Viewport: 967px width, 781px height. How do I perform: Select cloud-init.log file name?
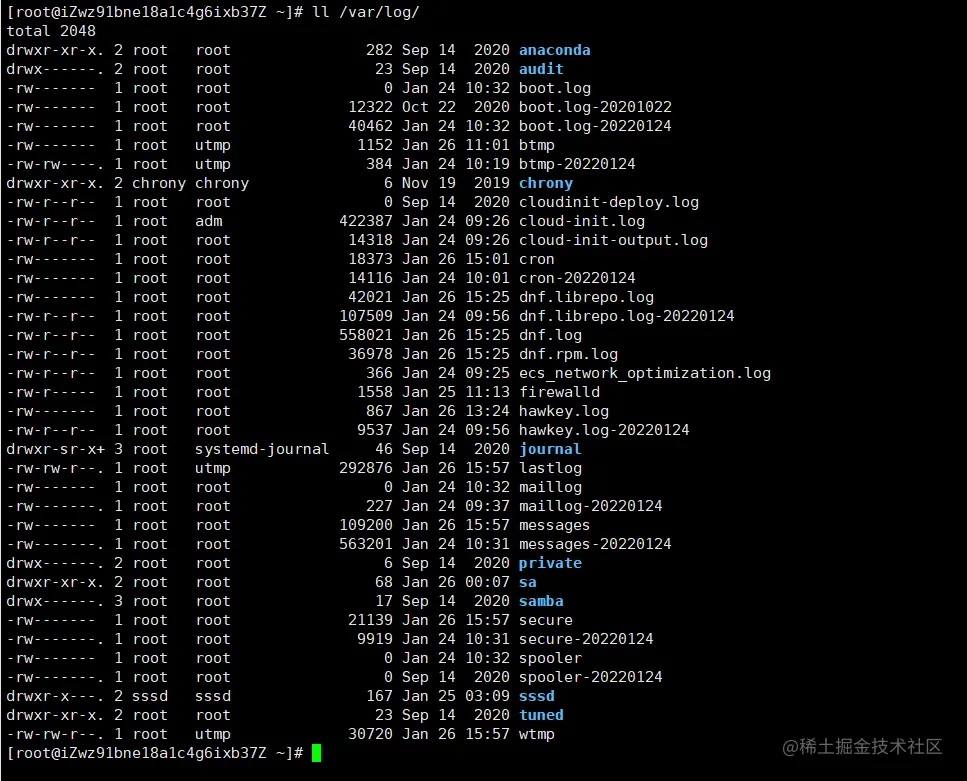pos(582,221)
